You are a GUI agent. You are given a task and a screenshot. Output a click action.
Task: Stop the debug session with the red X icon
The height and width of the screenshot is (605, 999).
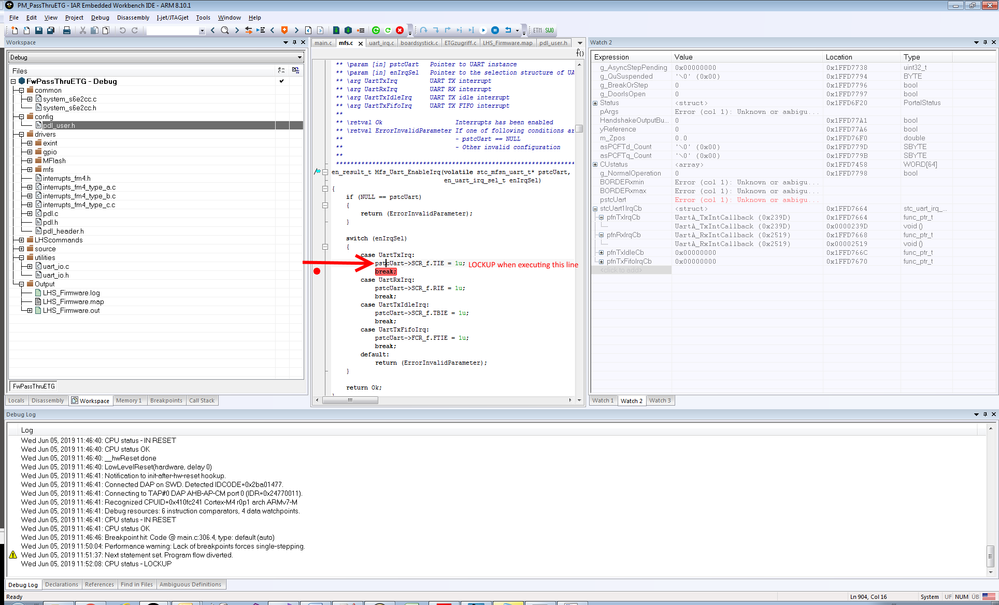tap(399, 29)
